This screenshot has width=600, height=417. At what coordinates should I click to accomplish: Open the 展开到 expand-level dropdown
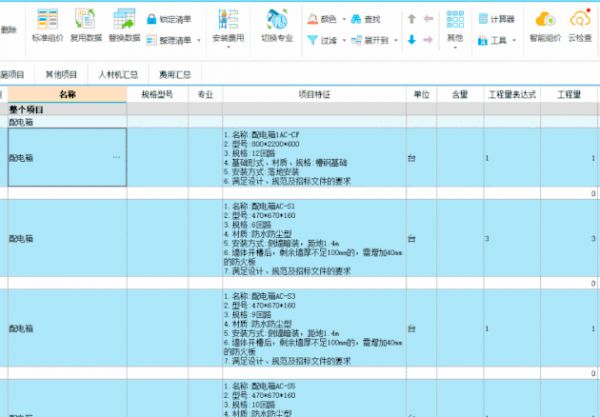pyautogui.click(x=376, y=40)
